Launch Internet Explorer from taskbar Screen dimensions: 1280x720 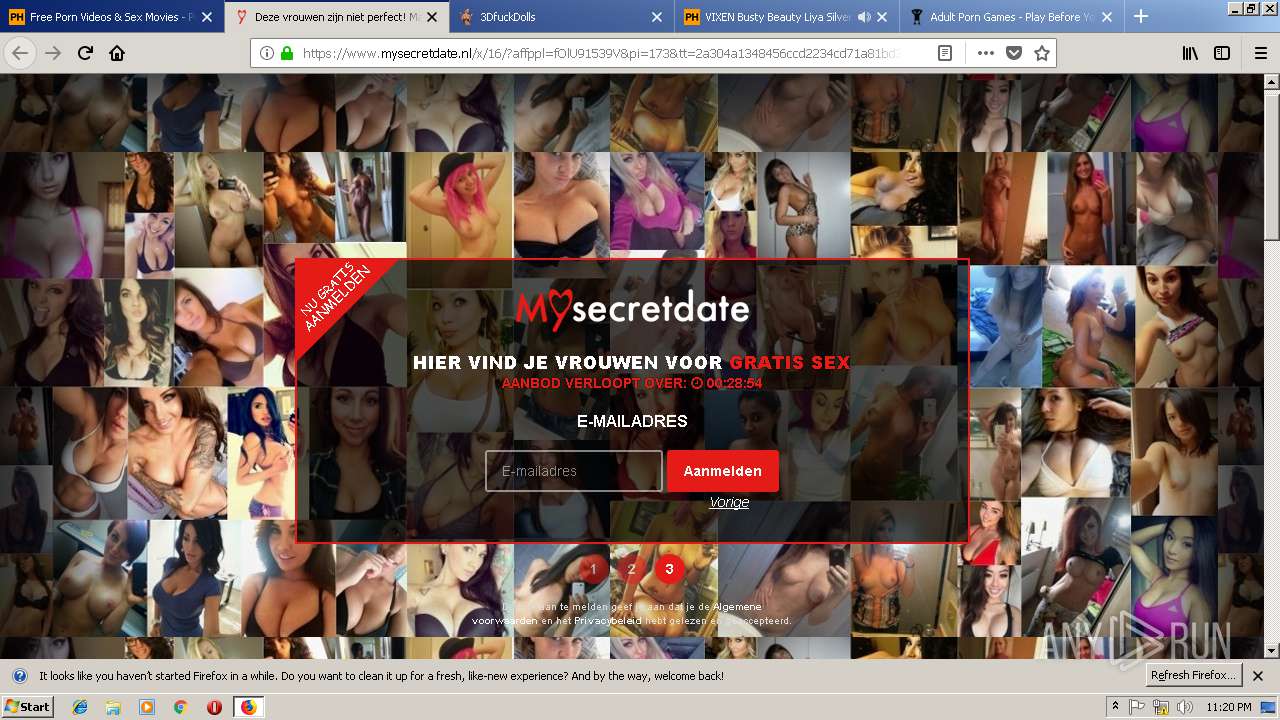tap(80, 707)
